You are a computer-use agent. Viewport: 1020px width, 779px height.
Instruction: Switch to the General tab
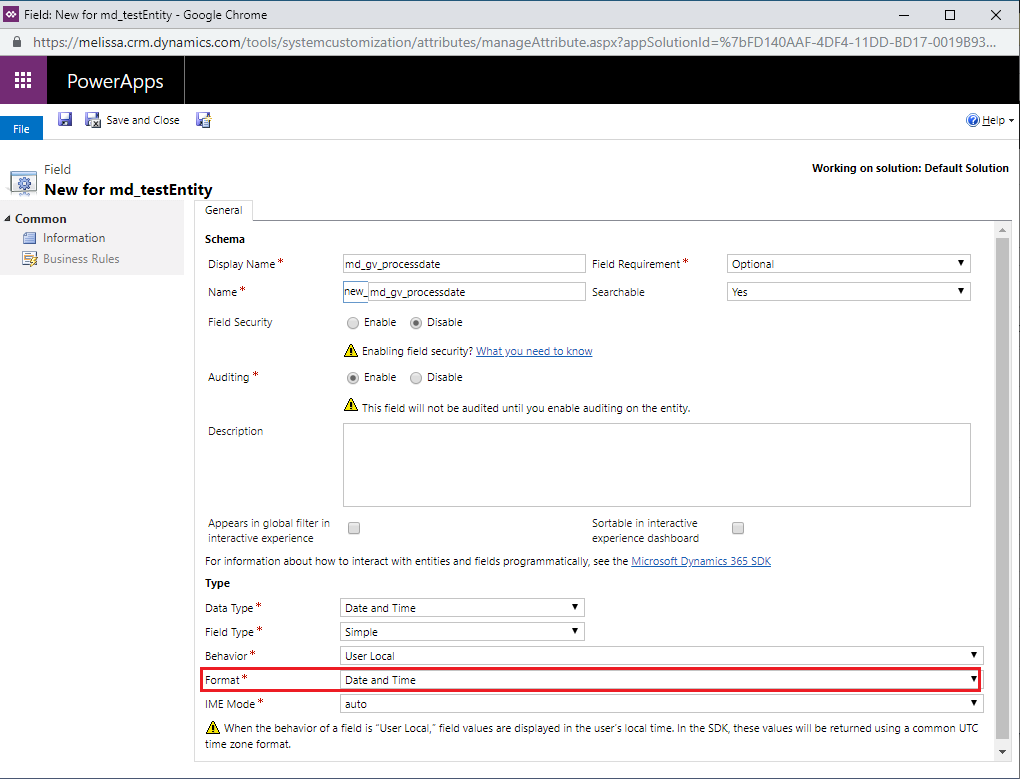[224, 210]
